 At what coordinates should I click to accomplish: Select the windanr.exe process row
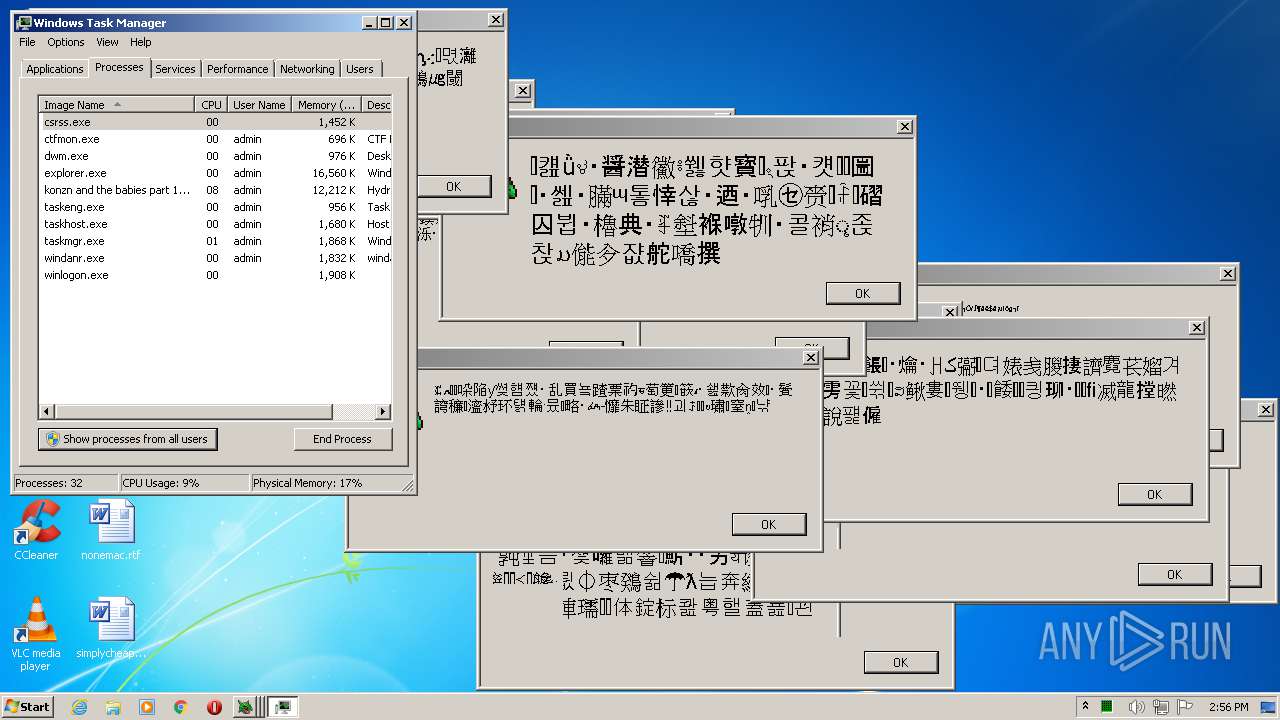[215, 258]
